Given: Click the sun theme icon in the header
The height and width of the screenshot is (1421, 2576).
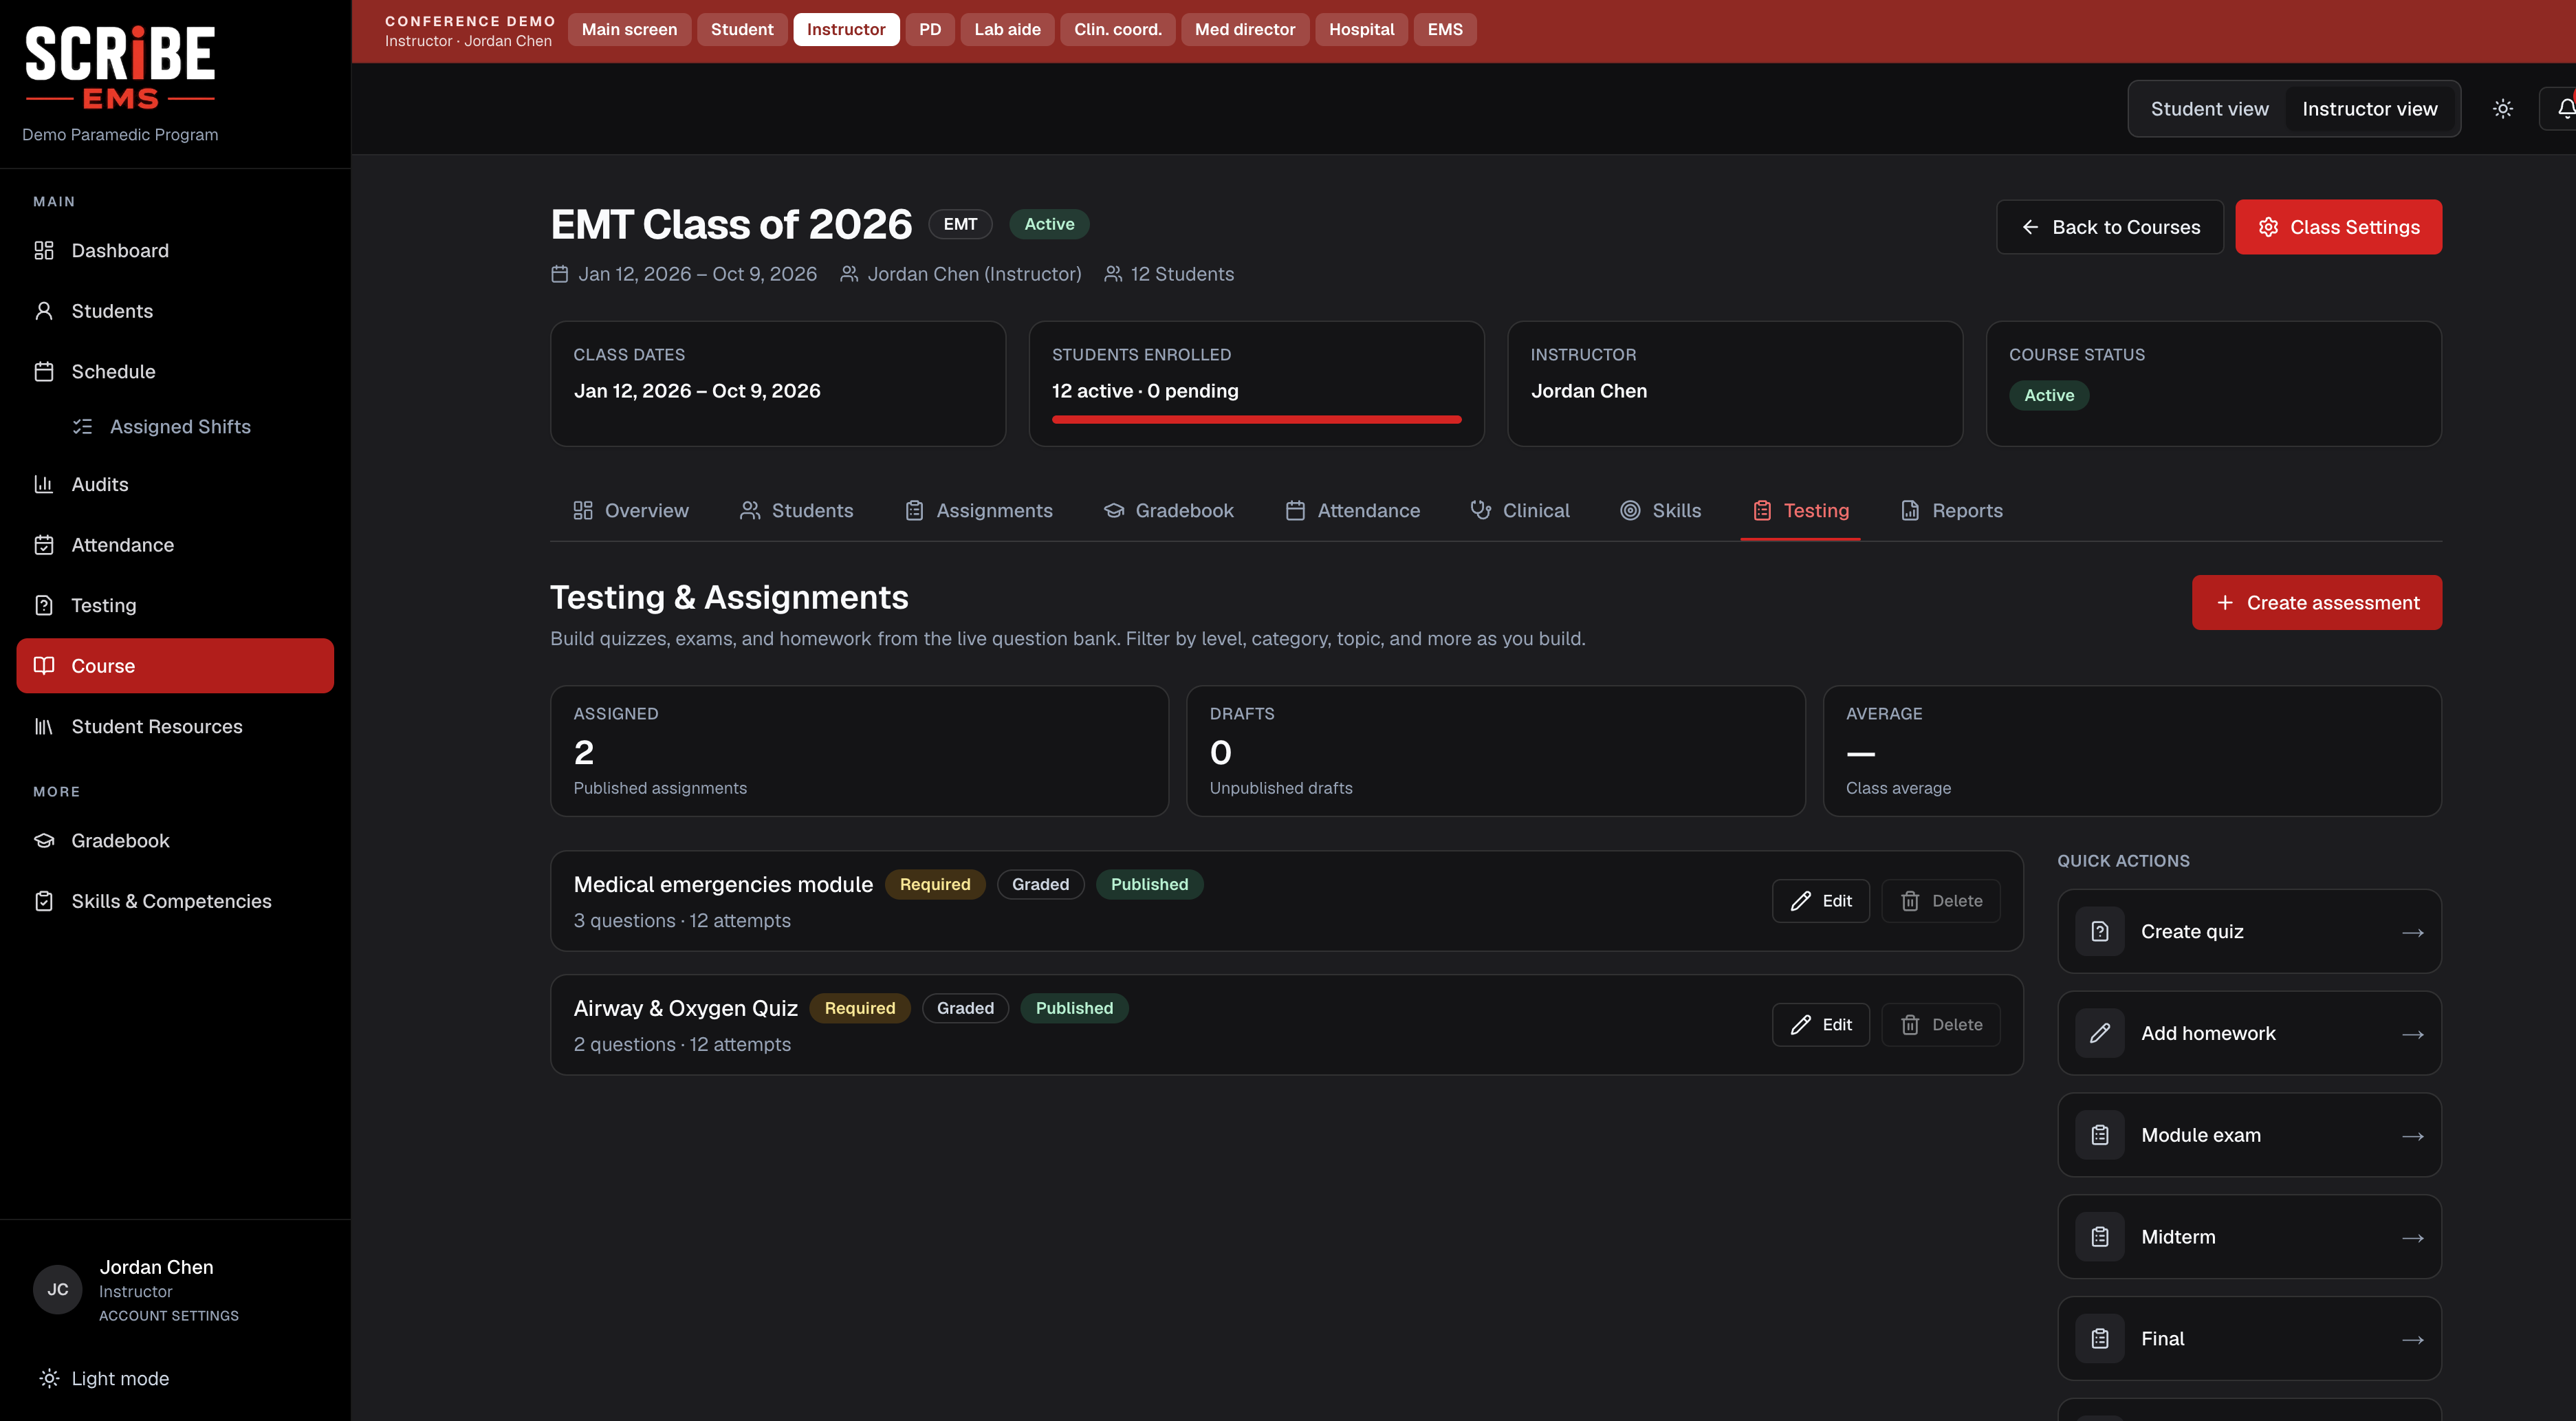Looking at the screenshot, I should point(2502,109).
